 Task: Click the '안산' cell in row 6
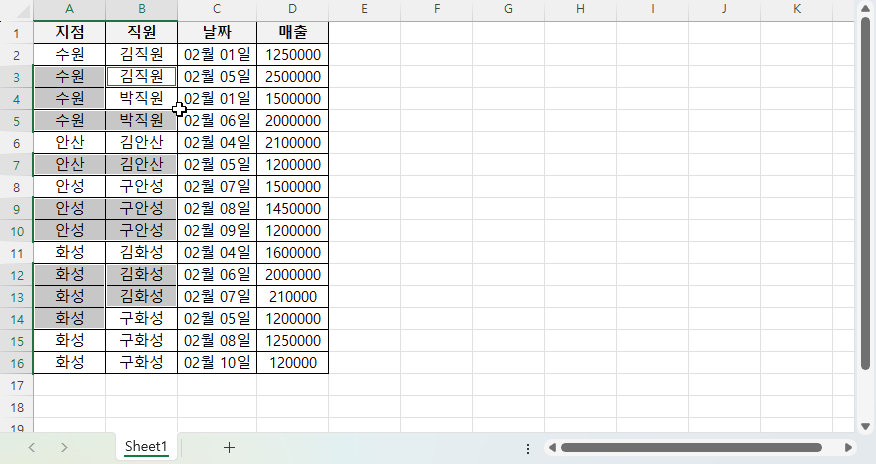(69, 142)
